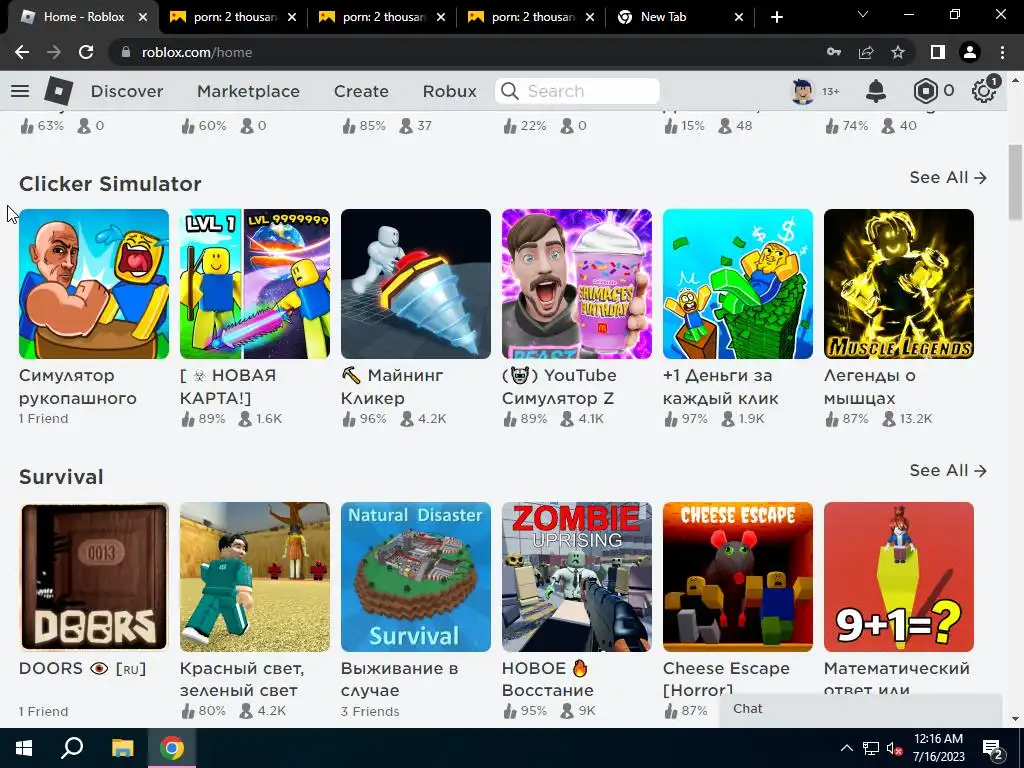This screenshot has height=768, width=1024.
Task: Switch to the New Tab tab
Action: (x=664, y=17)
